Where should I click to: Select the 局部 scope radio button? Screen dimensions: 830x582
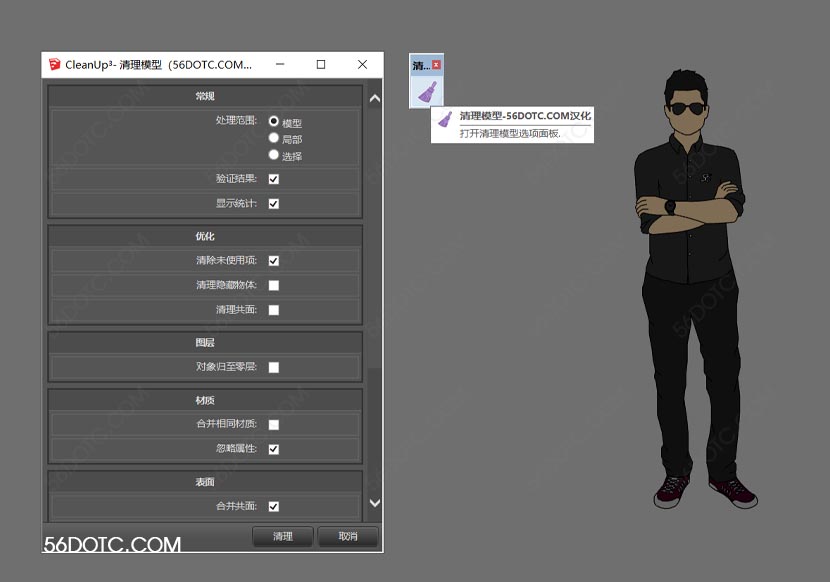(274, 138)
